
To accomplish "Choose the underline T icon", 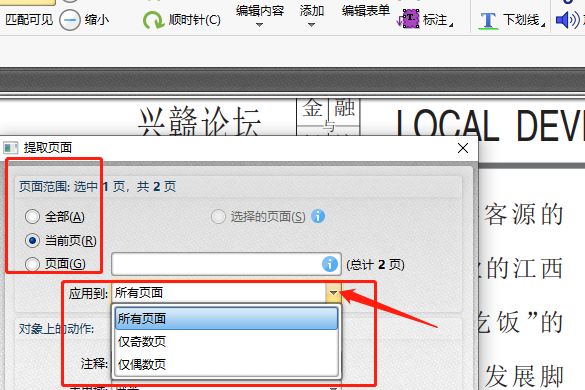I will [488, 21].
